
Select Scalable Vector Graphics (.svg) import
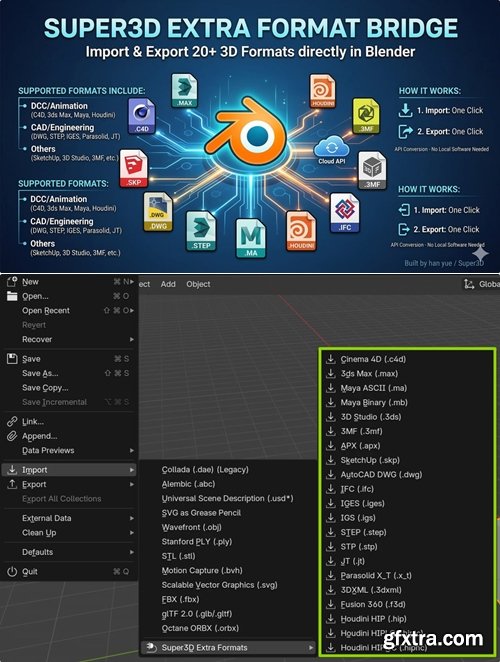click(x=220, y=585)
